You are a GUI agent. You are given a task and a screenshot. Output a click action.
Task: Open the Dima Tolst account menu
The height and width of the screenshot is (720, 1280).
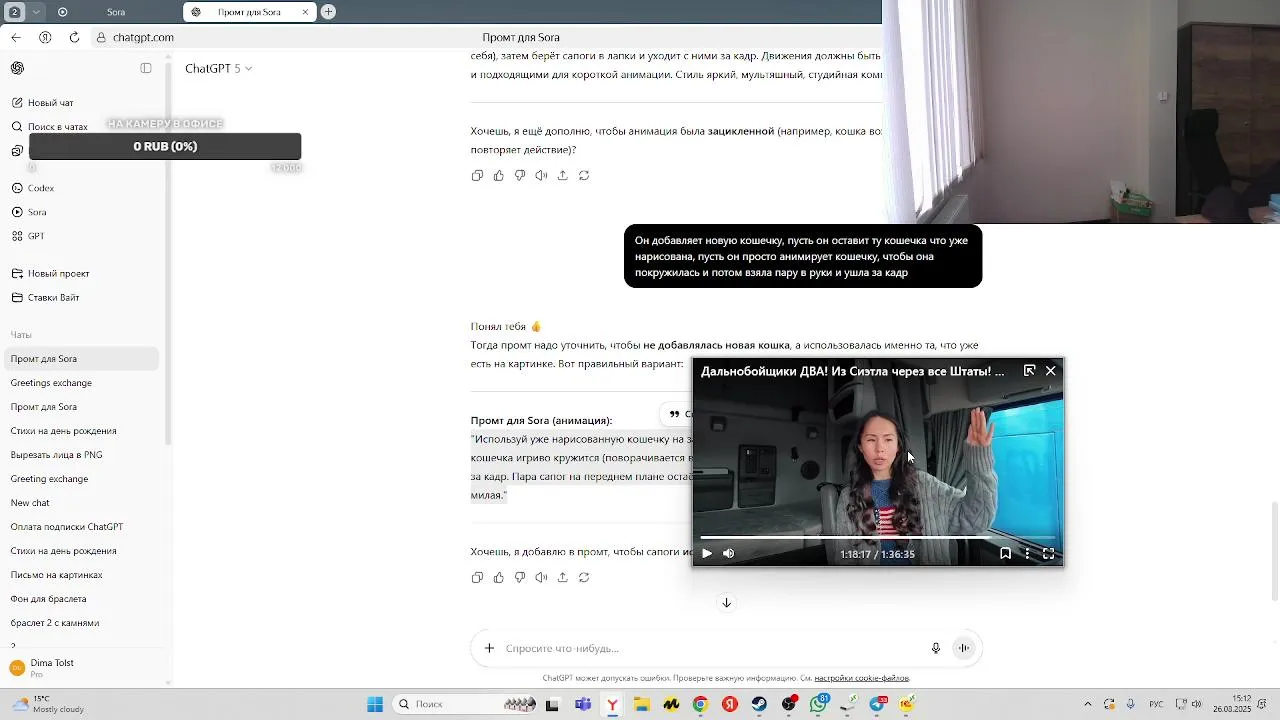[x=80, y=668]
